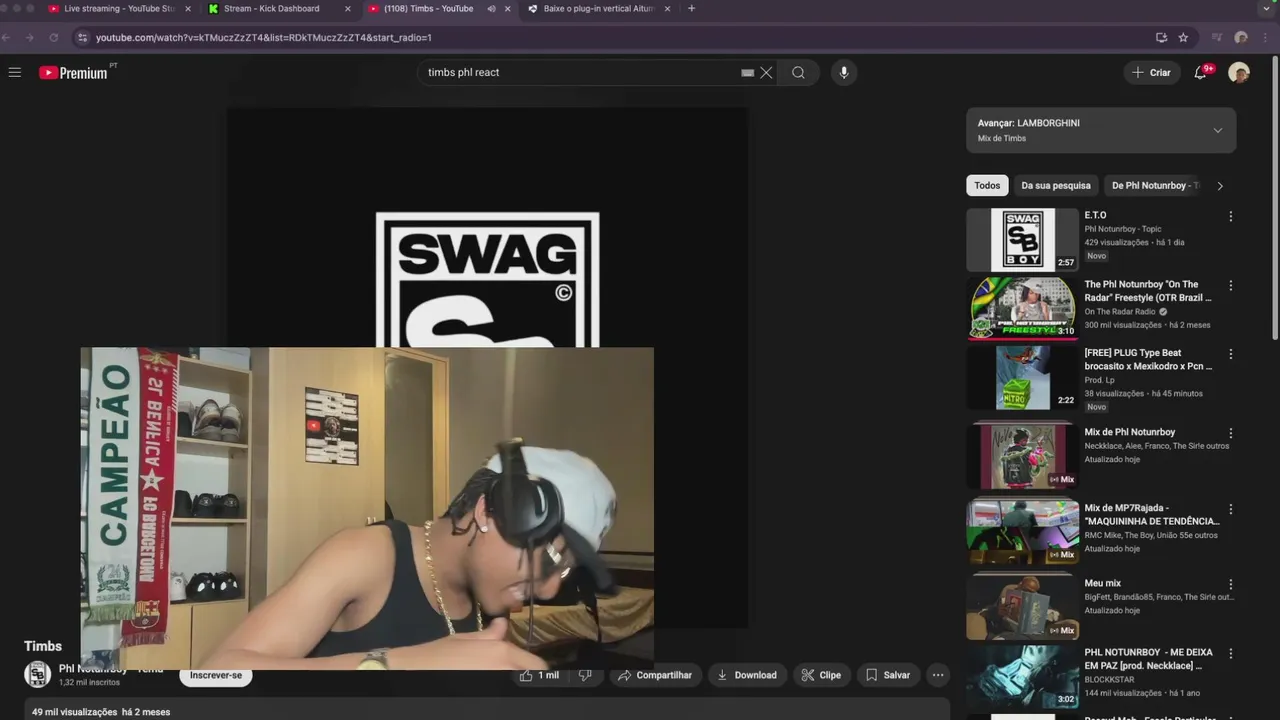
Task: Start voice search with microphone
Action: coord(844,72)
